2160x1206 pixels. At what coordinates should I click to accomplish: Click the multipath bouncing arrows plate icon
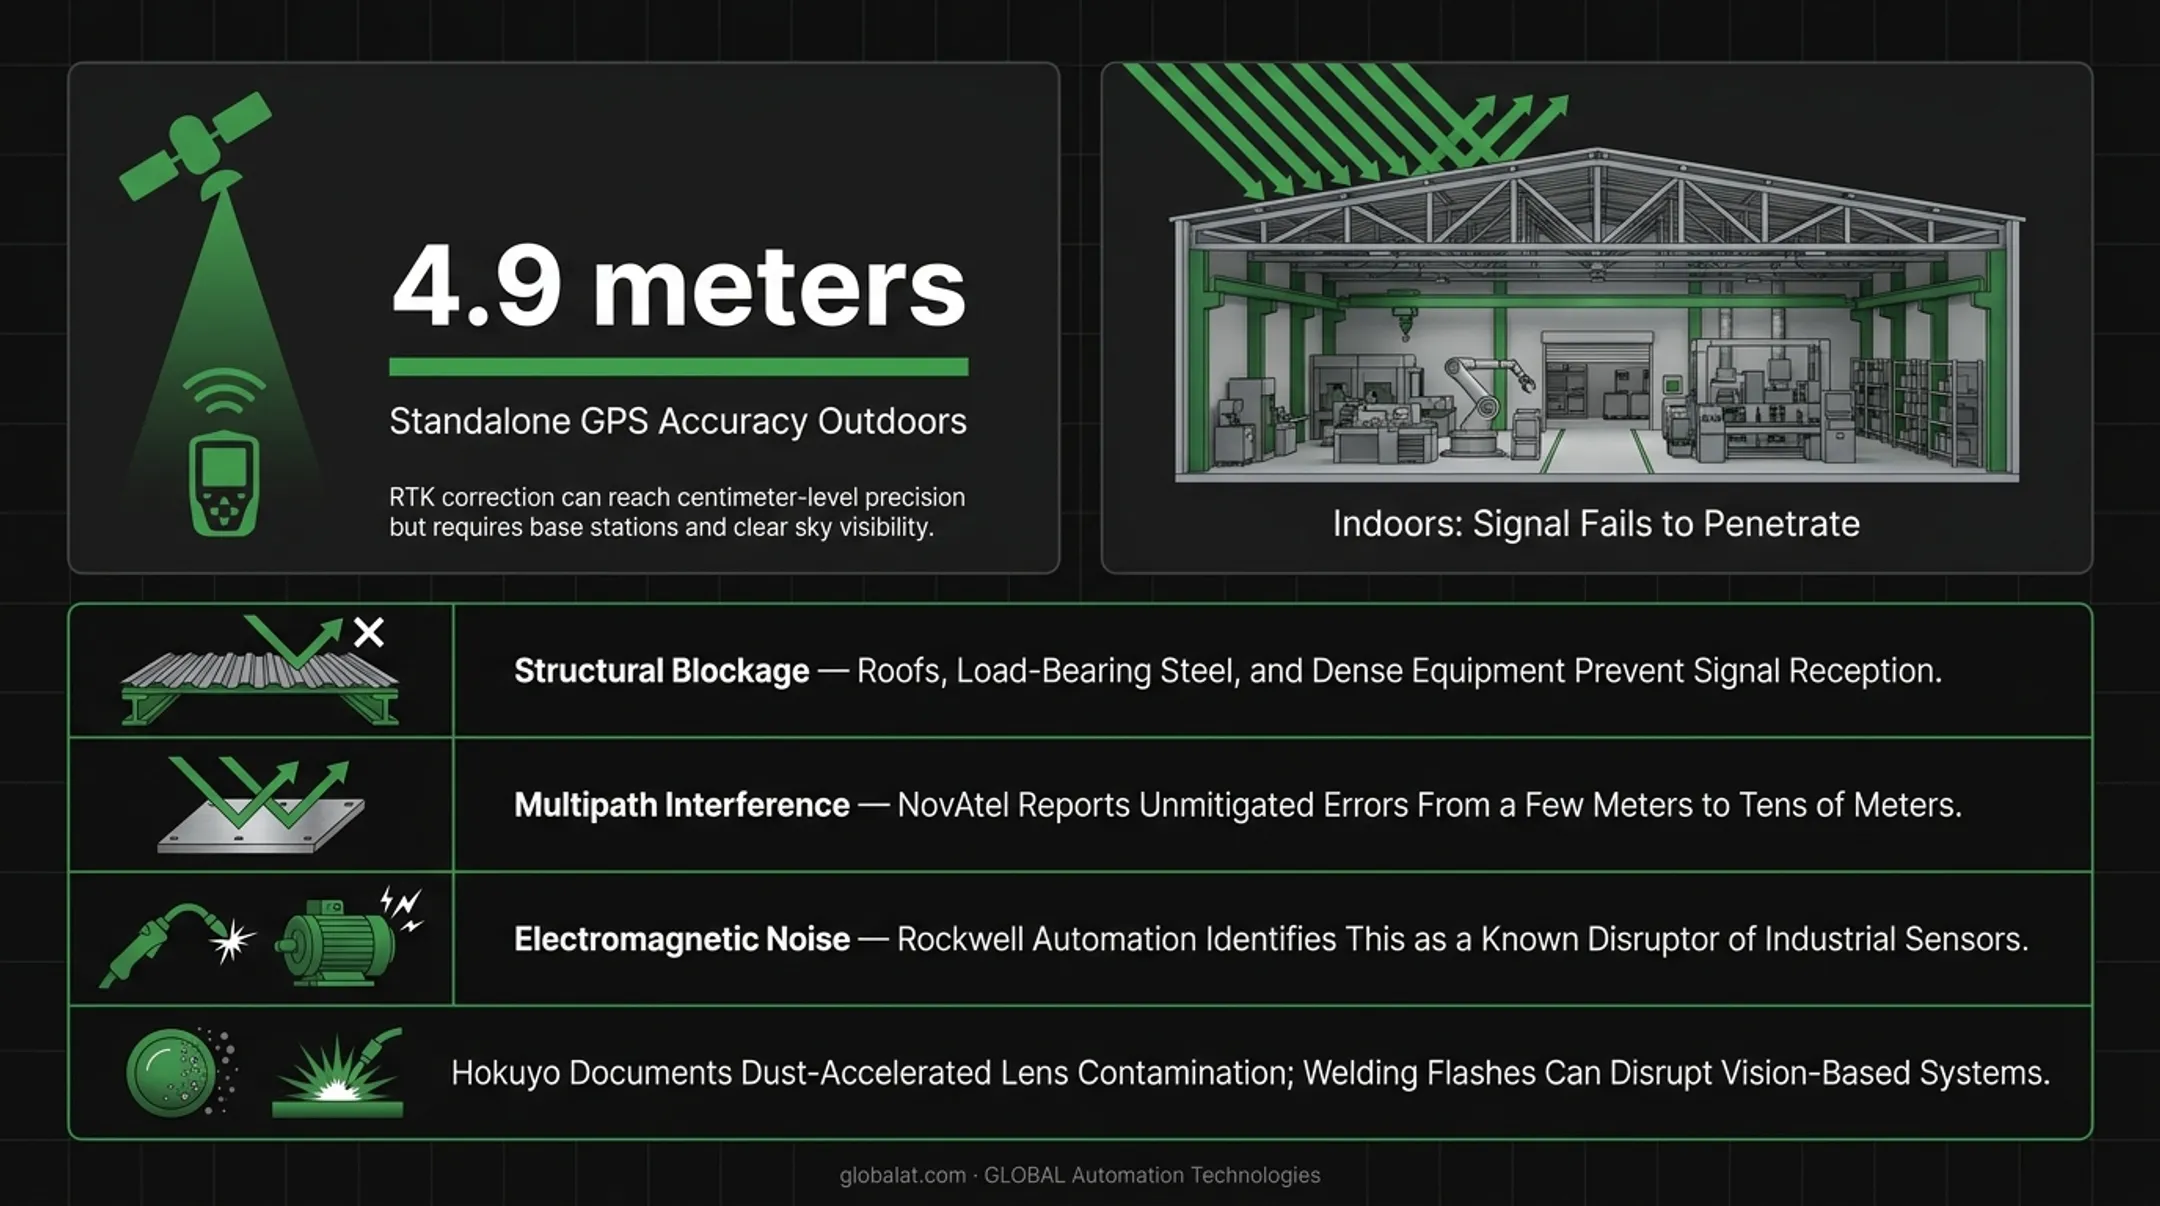(261, 805)
